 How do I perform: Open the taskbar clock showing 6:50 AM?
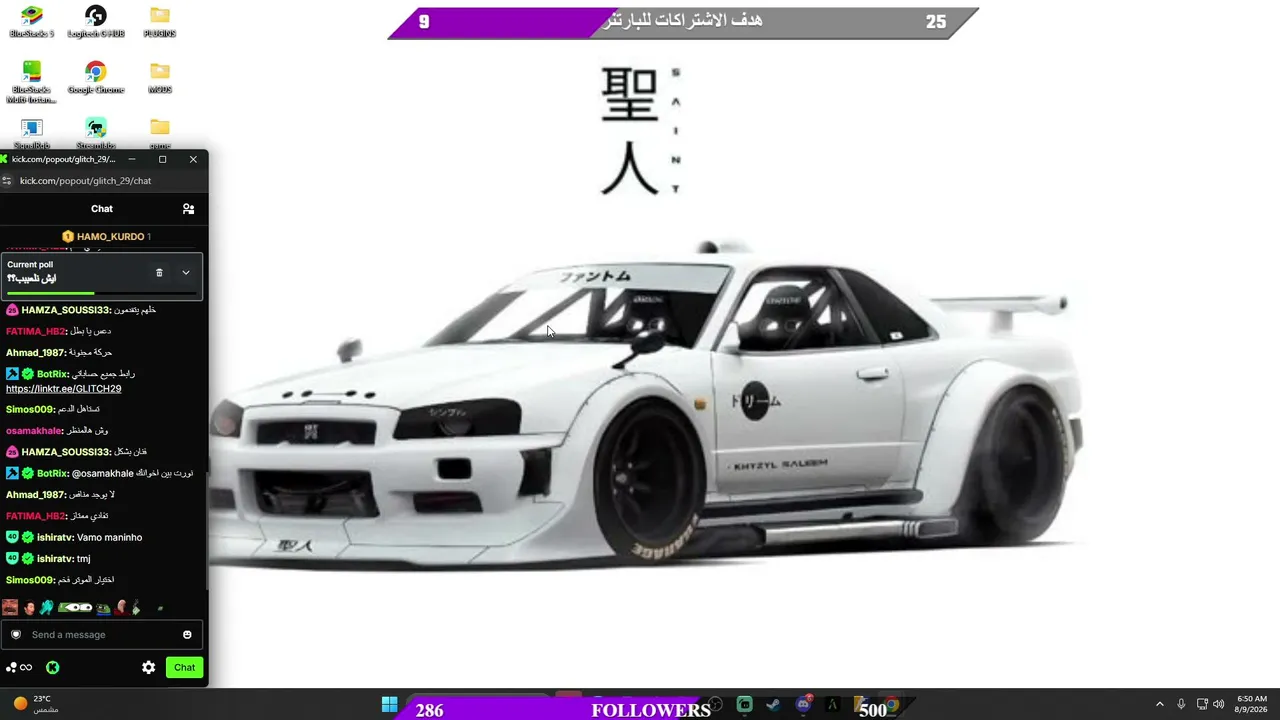coord(1252,704)
